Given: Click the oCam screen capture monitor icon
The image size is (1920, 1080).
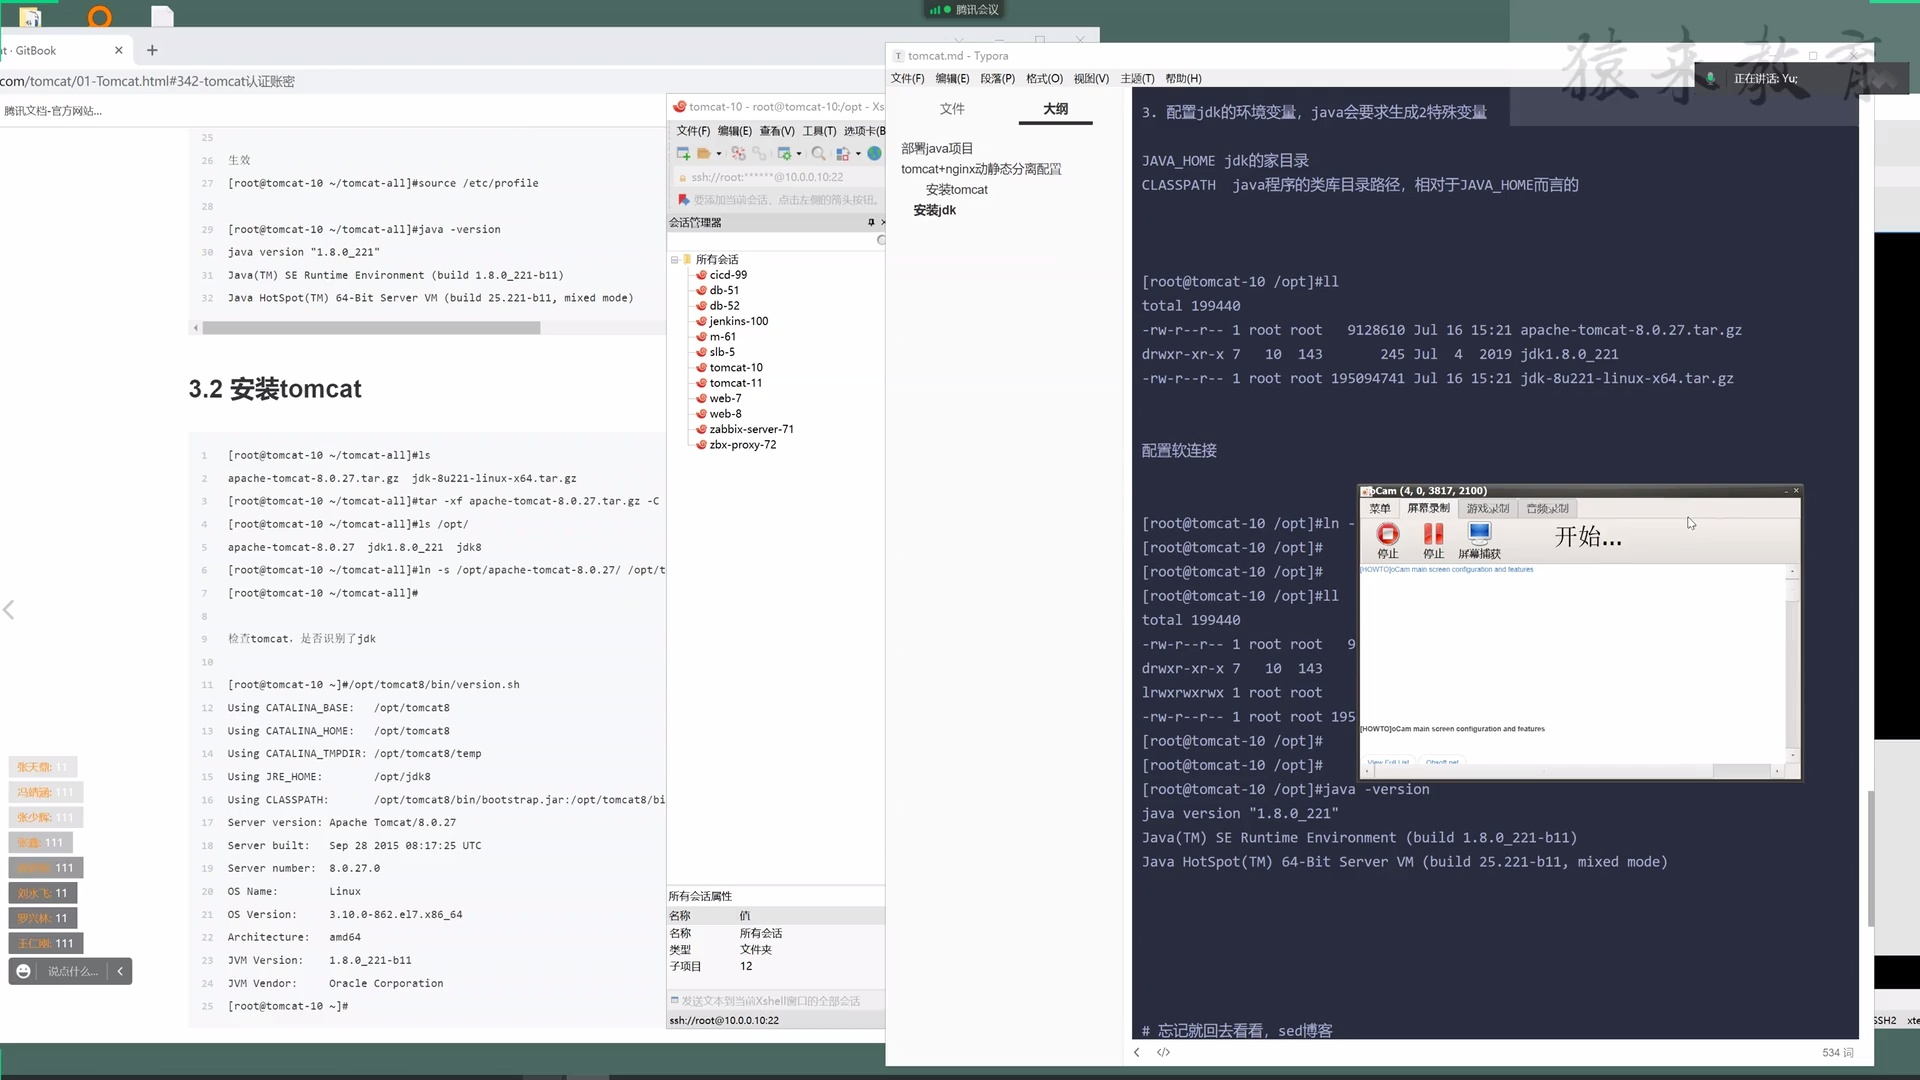Looking at the screenshot, I should click(x=1479, y=534).
